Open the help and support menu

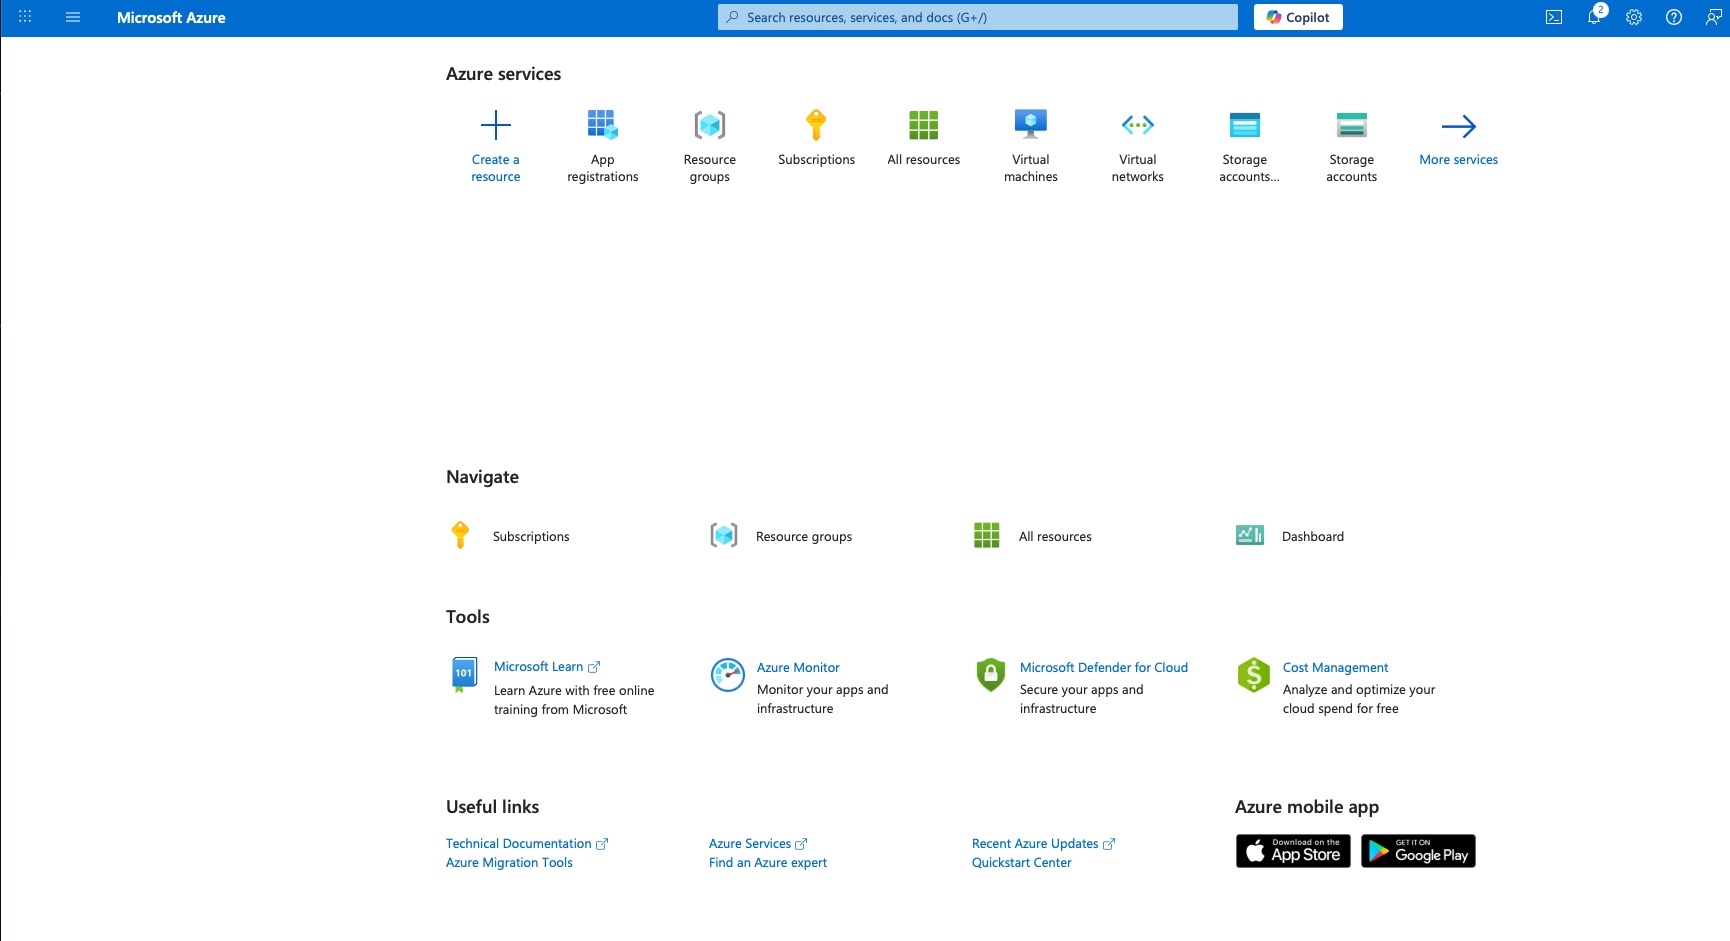(x=1673, y=17)
